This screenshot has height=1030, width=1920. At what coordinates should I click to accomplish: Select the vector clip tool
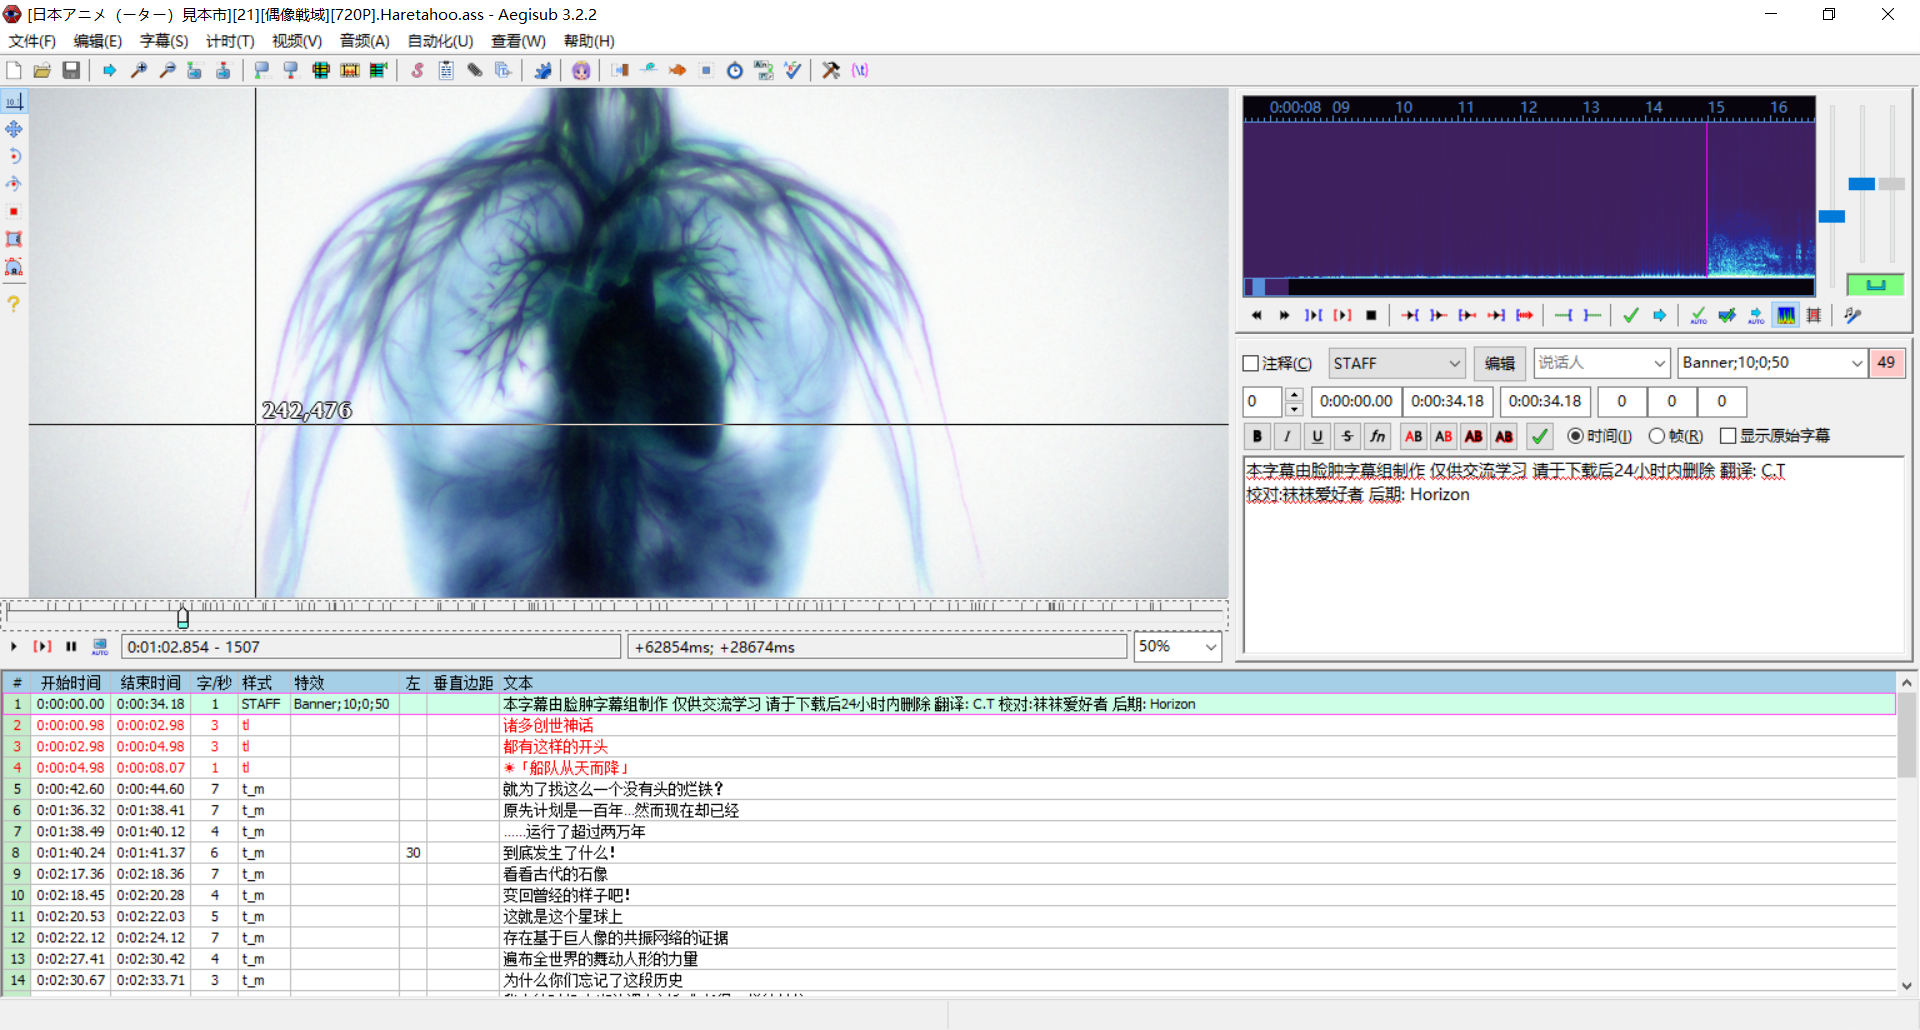[x=14, y=267]
